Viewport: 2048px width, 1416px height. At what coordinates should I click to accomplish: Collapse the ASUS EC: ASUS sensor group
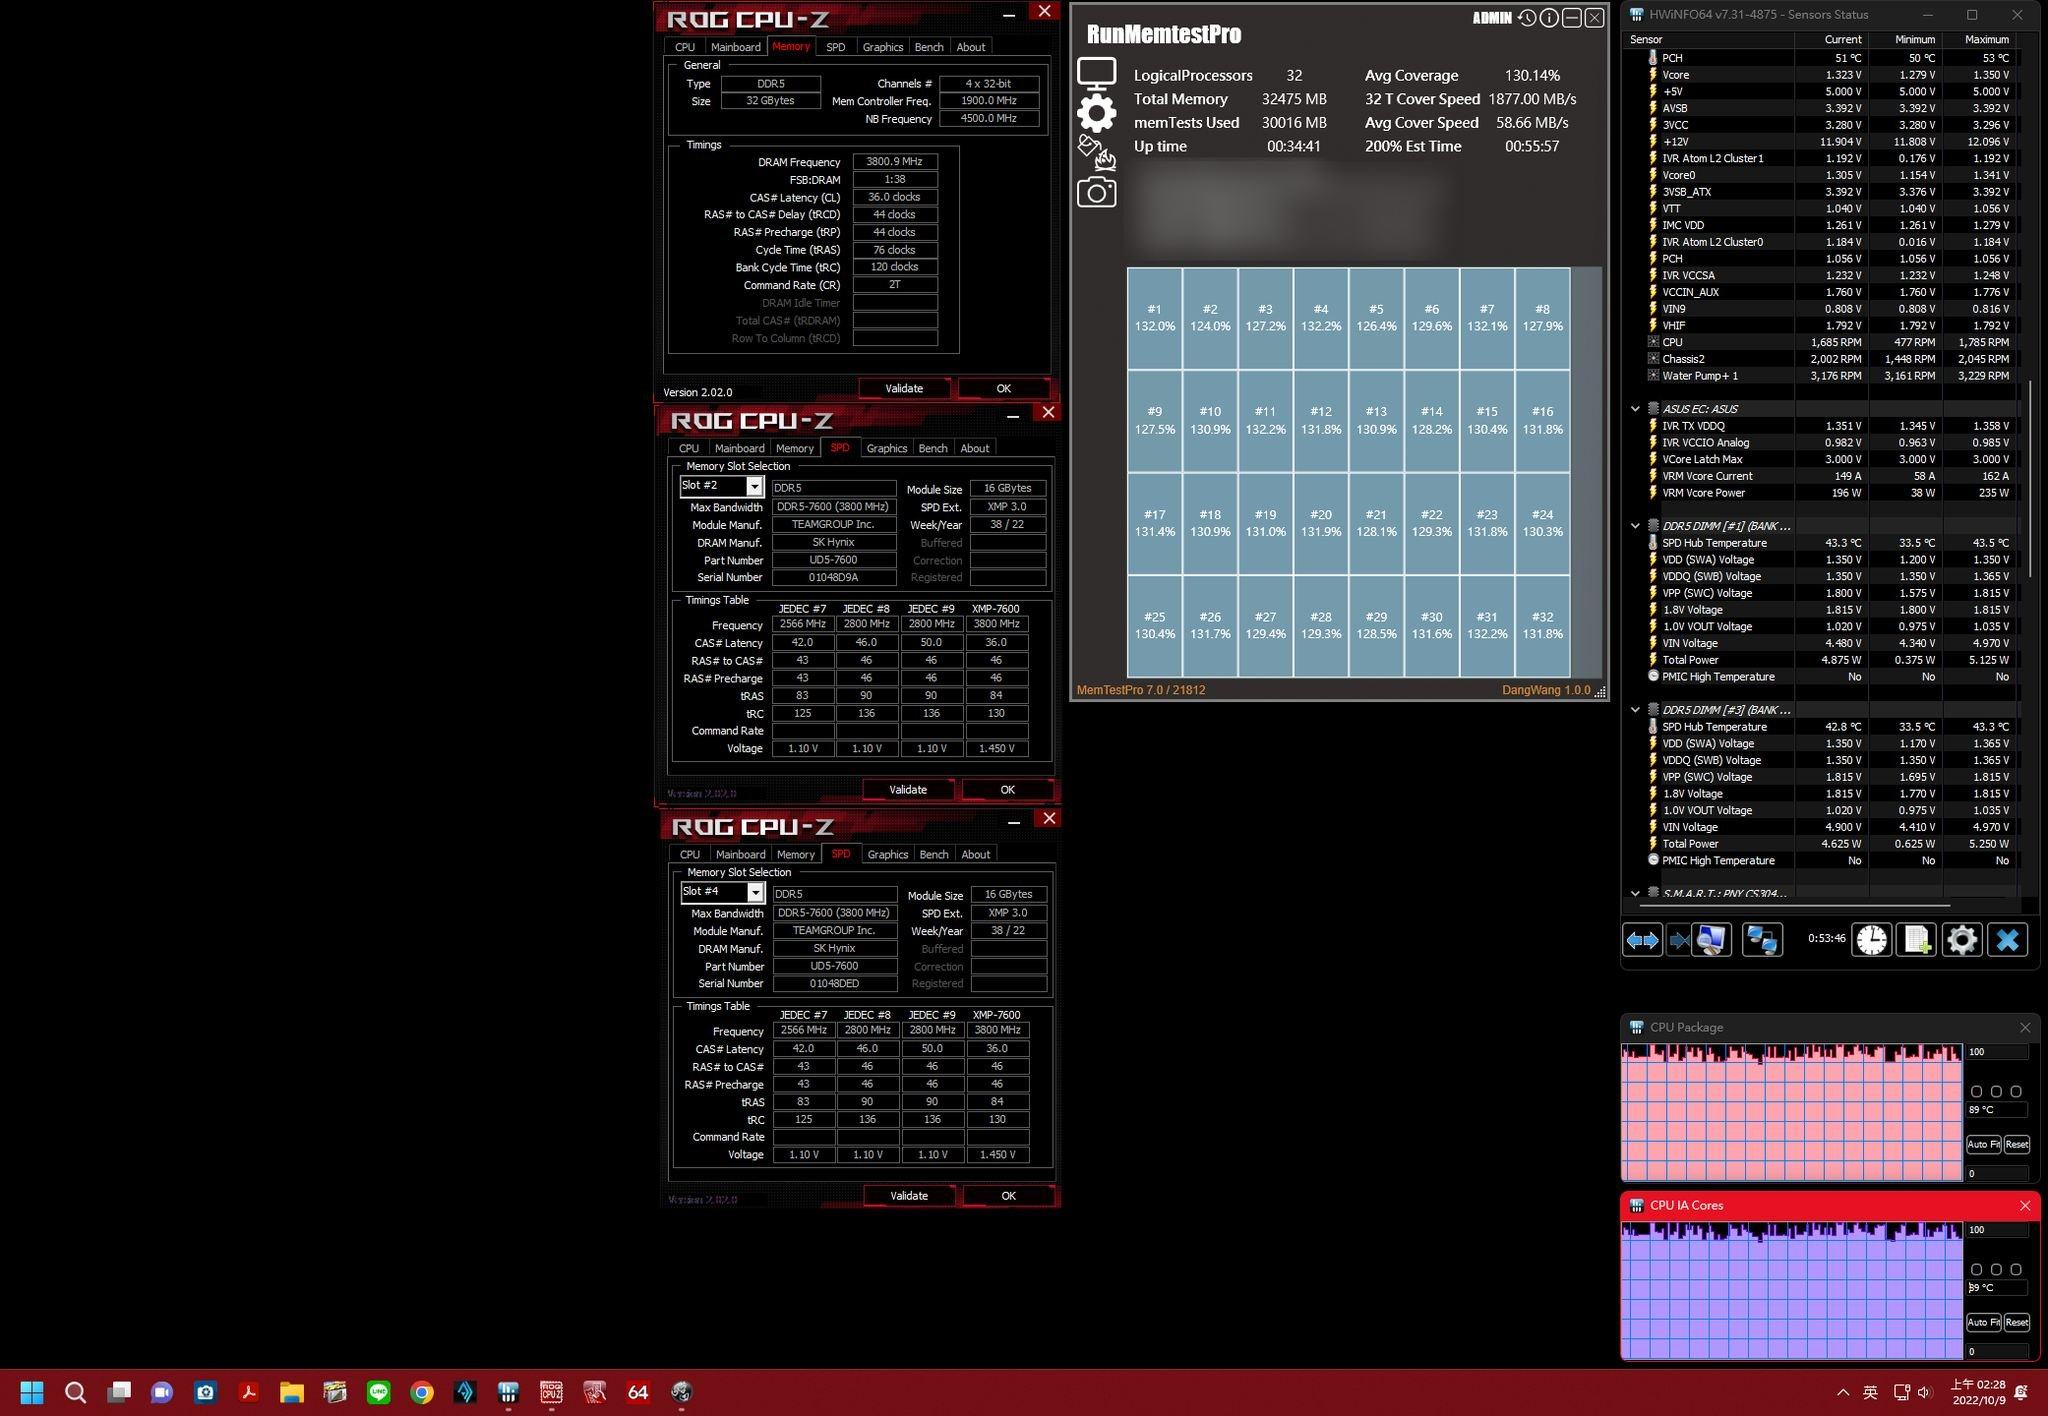pos(1635,409)
